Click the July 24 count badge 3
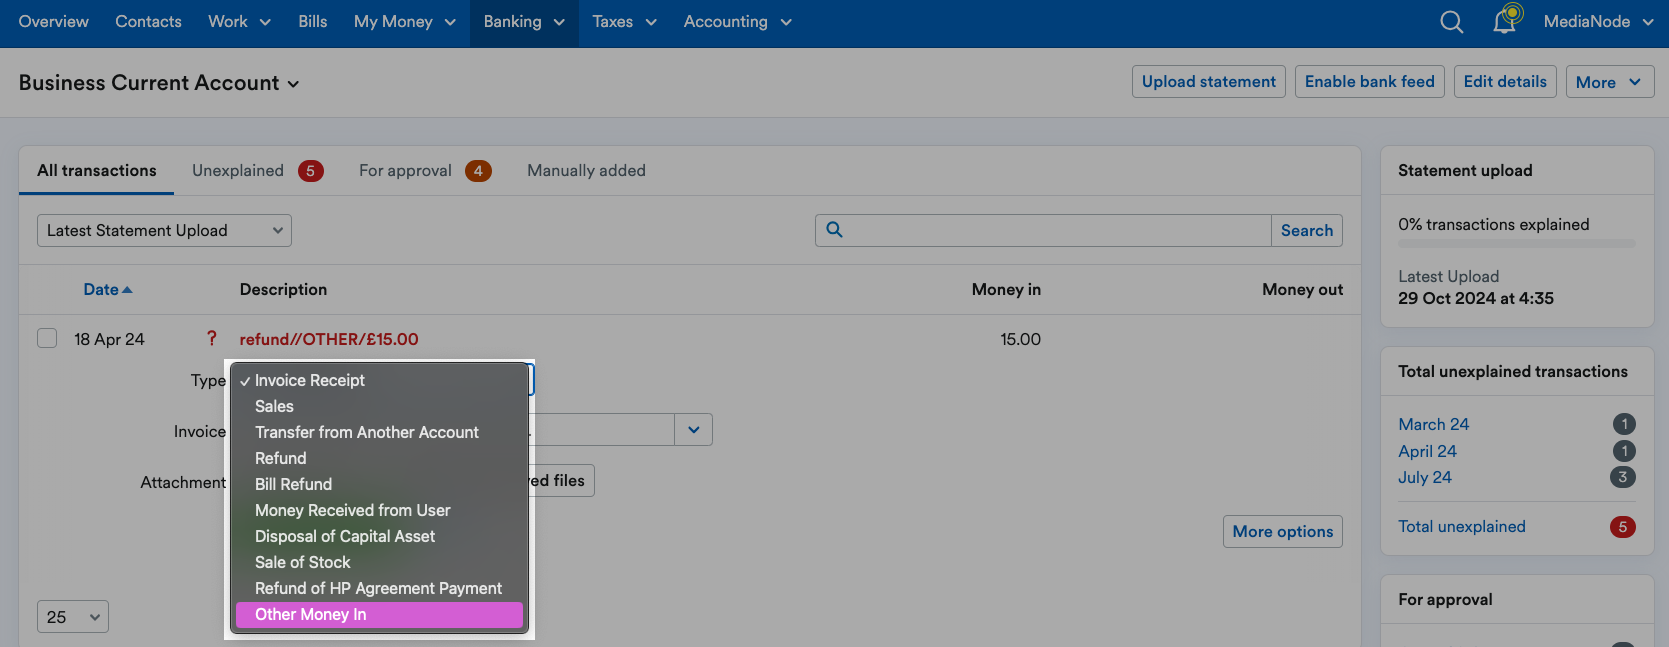The height and width of the screenshot is (647, 1669). 1623,477
